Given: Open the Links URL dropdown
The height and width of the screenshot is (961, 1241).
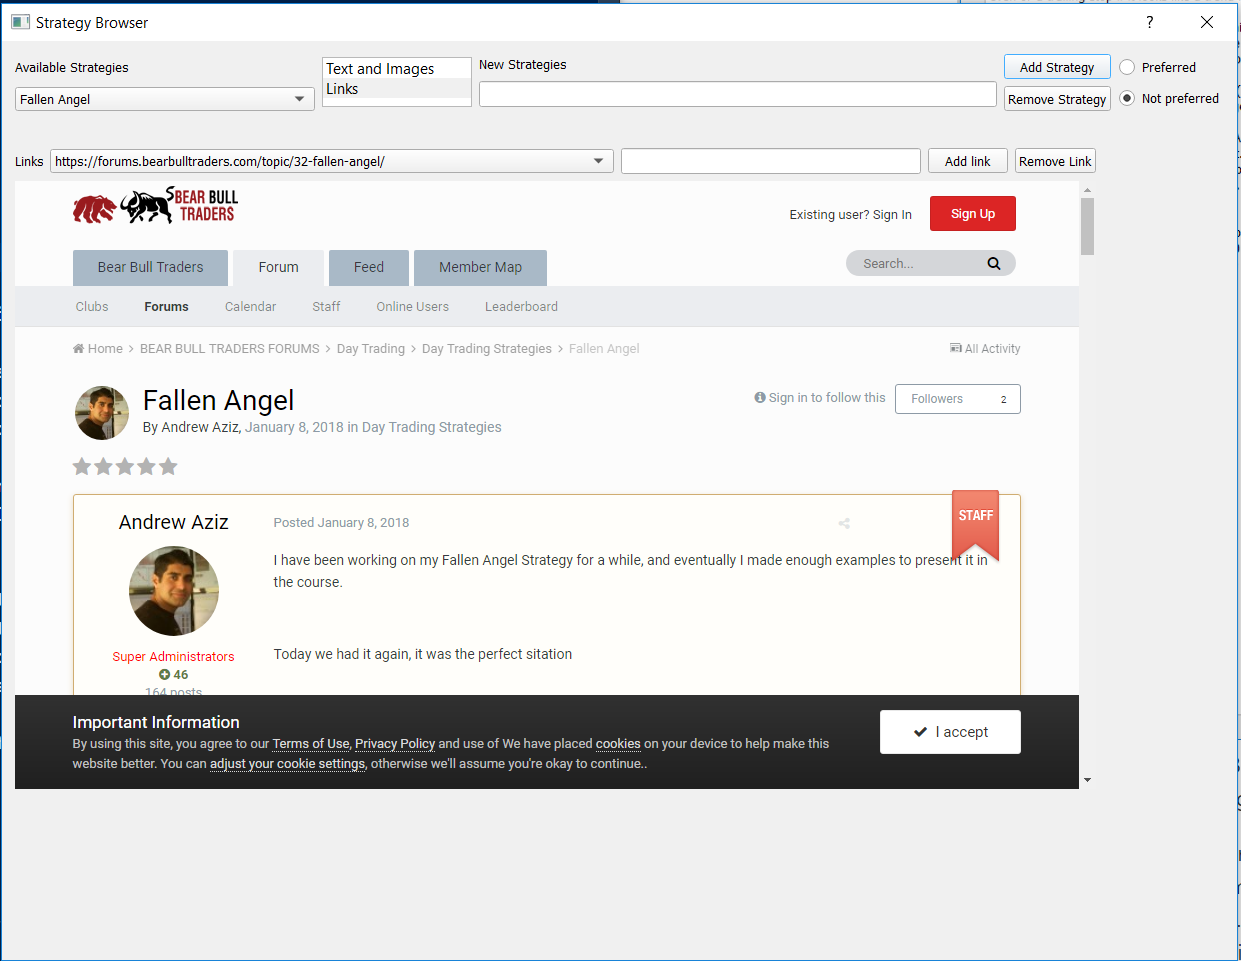Looking at the screenshot, I should coord(332,161).
